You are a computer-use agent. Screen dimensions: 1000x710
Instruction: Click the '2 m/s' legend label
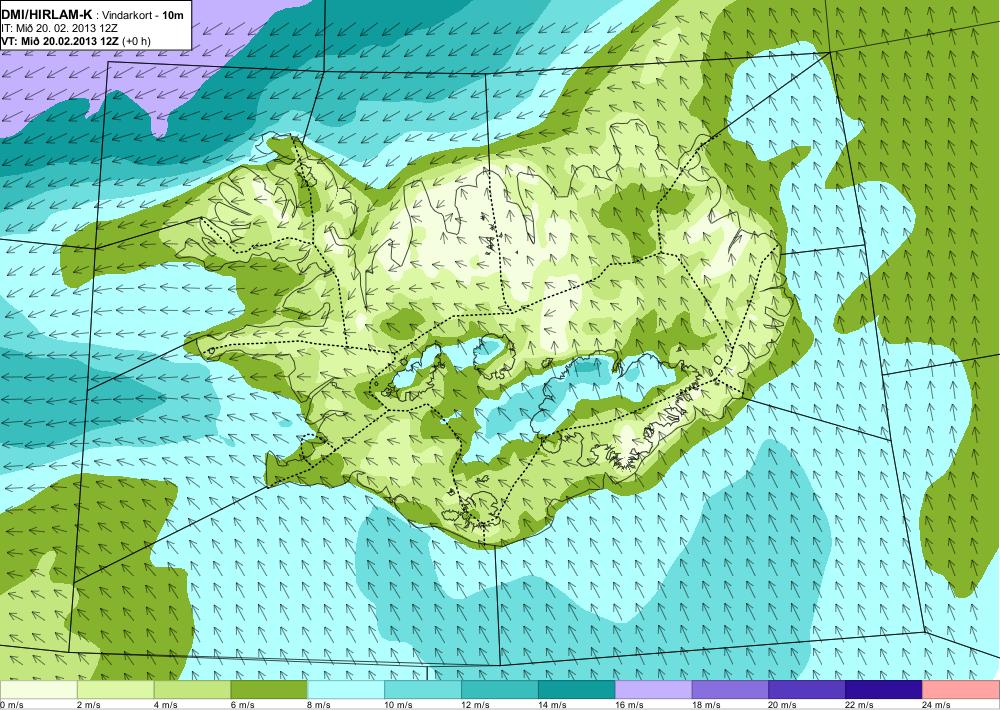click(x=89, y=705)
